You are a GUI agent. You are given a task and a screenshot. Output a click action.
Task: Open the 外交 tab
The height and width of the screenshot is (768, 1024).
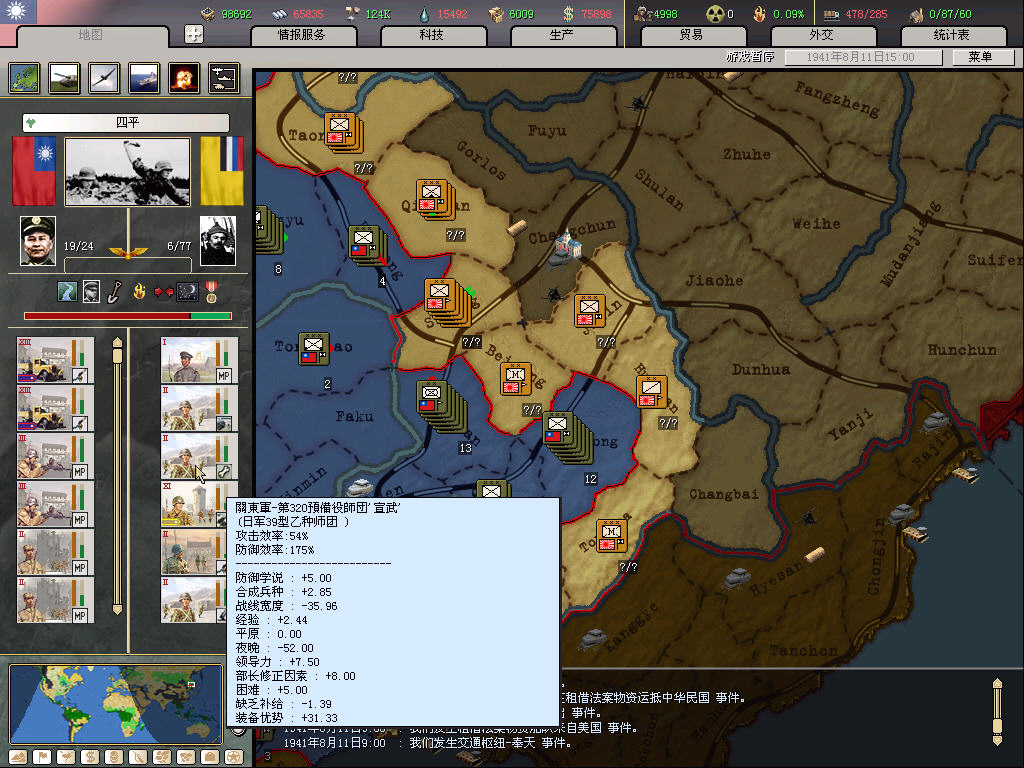[x=822, y=35]
